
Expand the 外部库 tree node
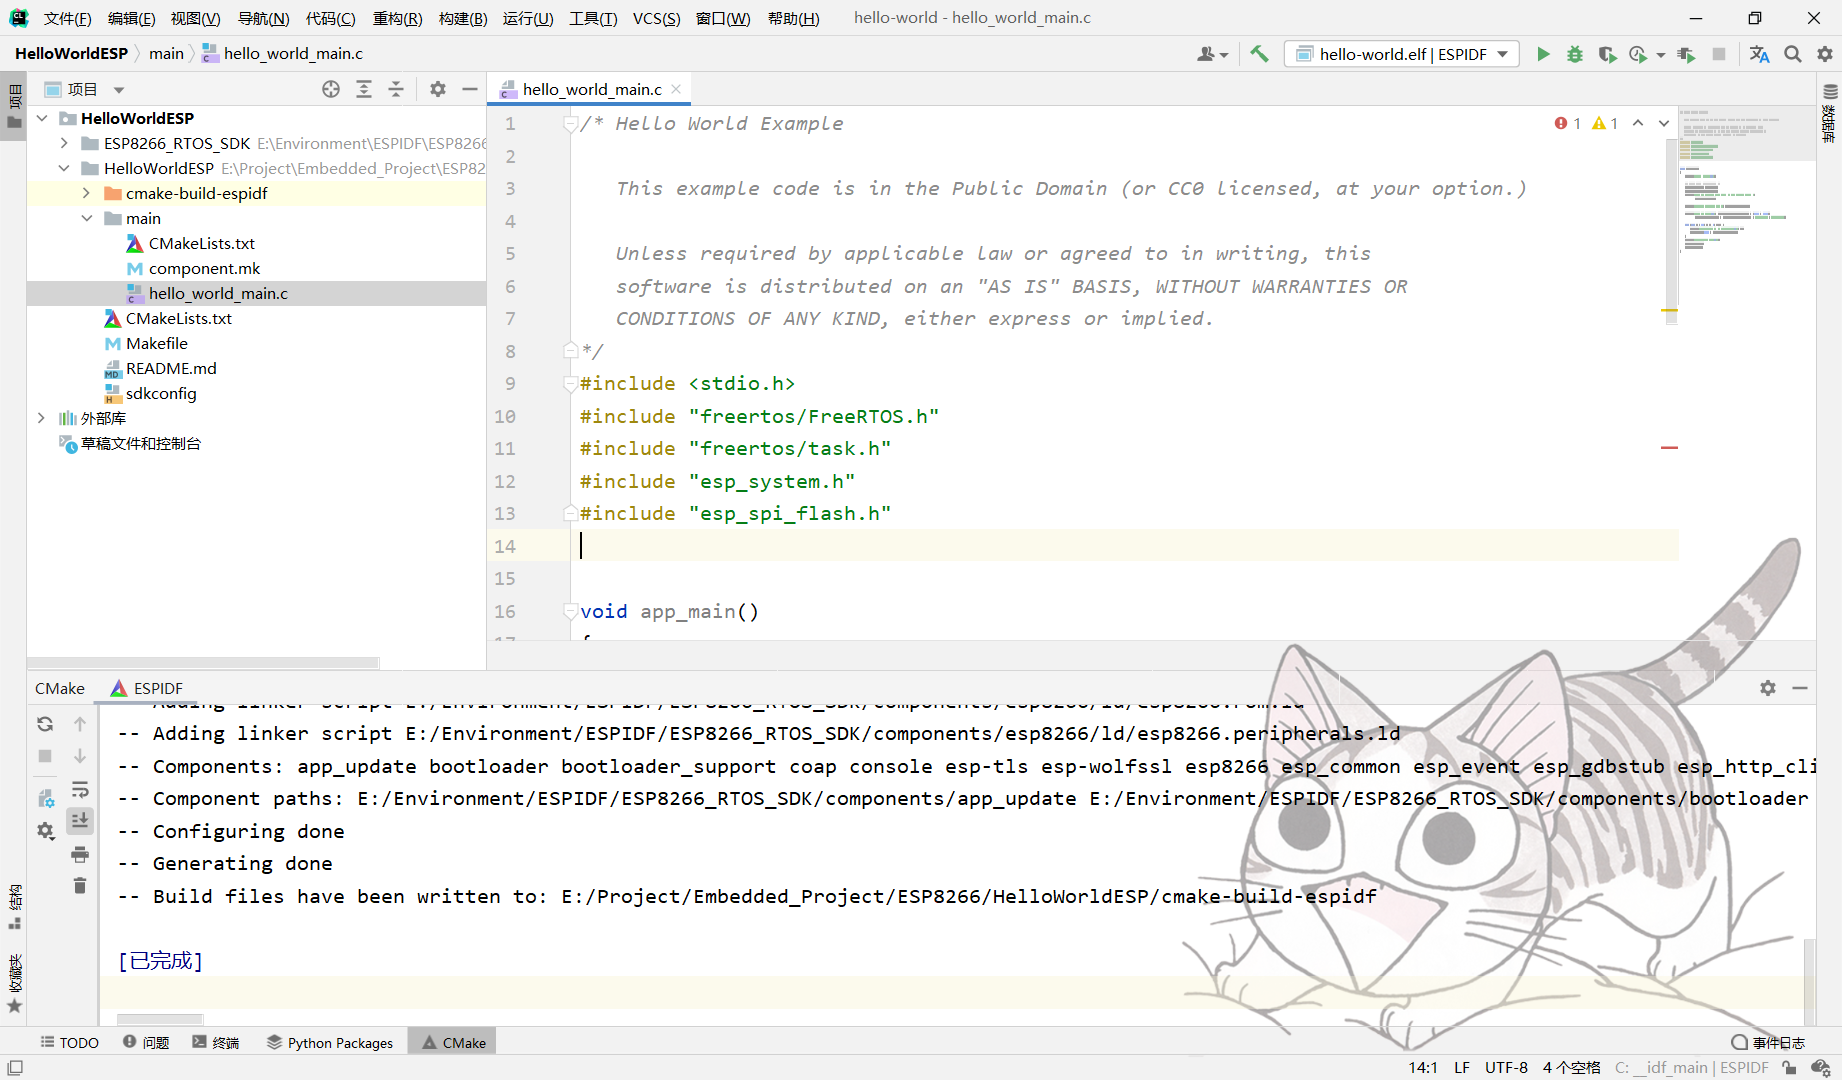(x=41, y=418)
